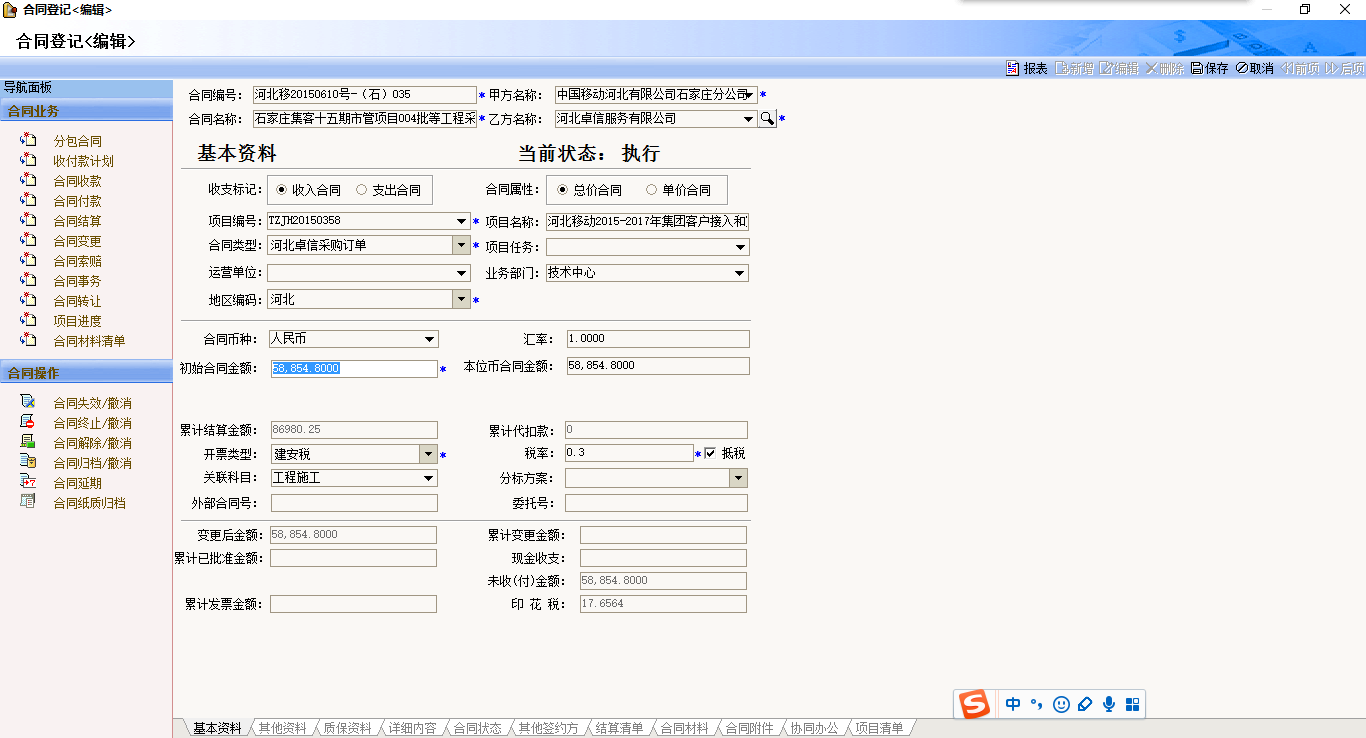This screenshot has width=1366, height=738.
Task: Click 合同名称 input field
Action: [364, 119]
